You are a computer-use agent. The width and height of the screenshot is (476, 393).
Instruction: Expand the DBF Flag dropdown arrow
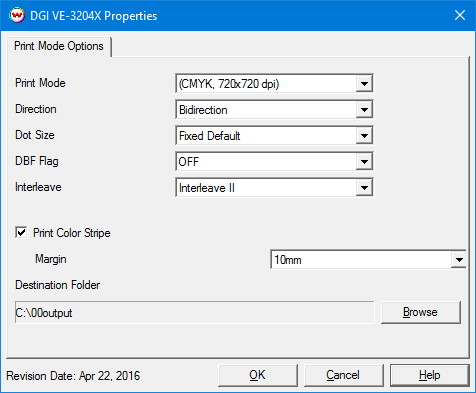coord(364,161)
